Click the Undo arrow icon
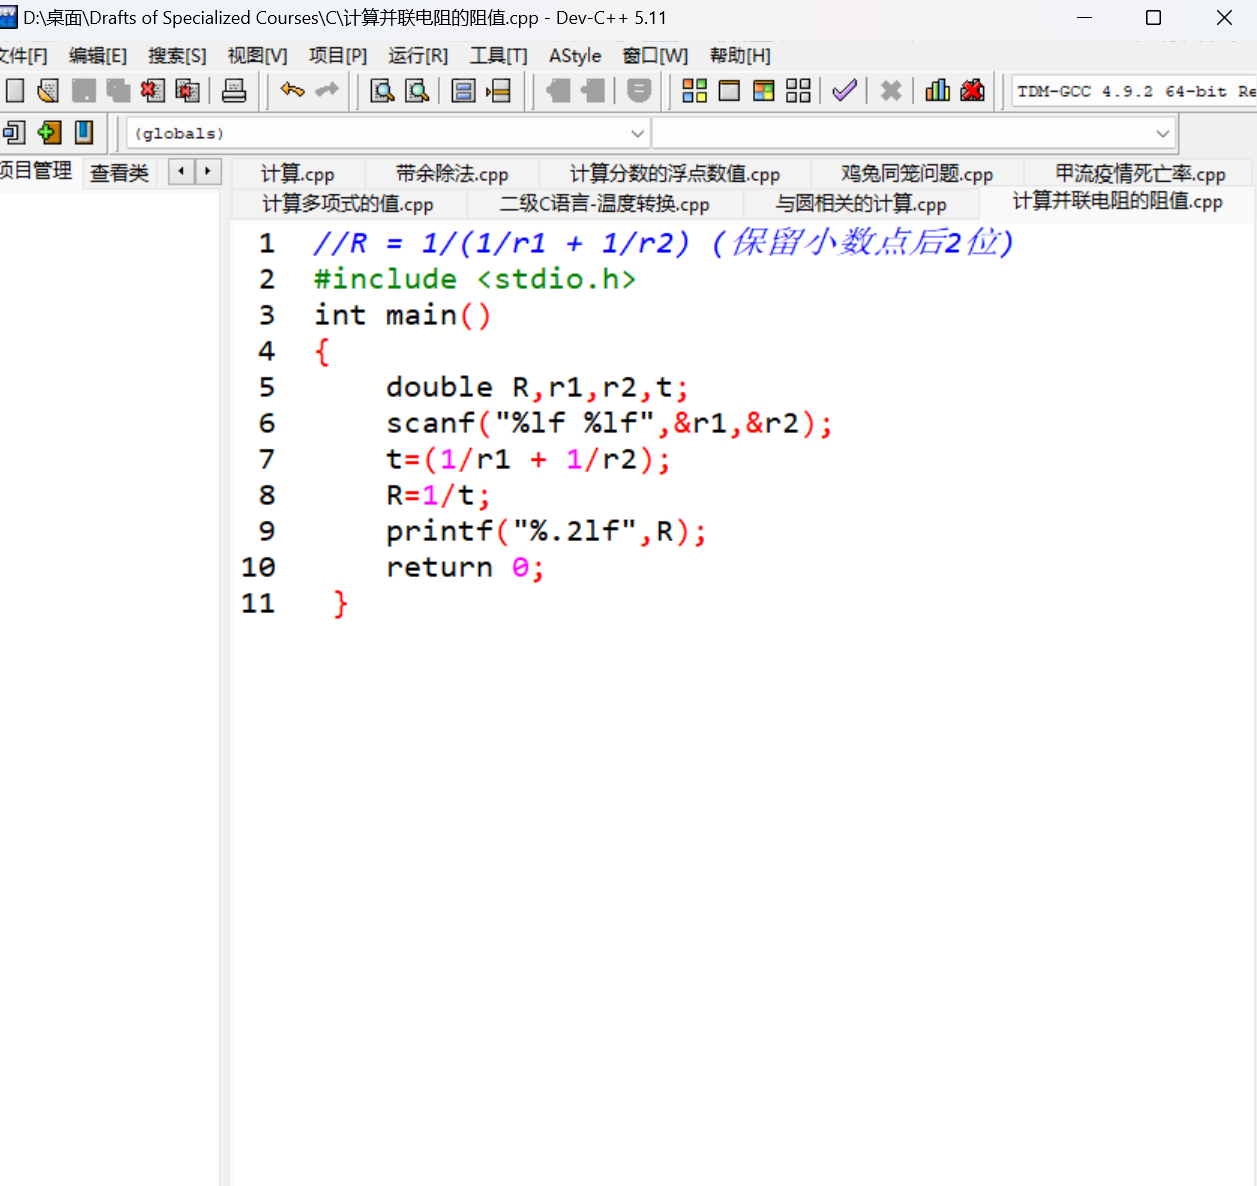The height and width of the screenshot is (1186, 1257). [x=292, y=91]
